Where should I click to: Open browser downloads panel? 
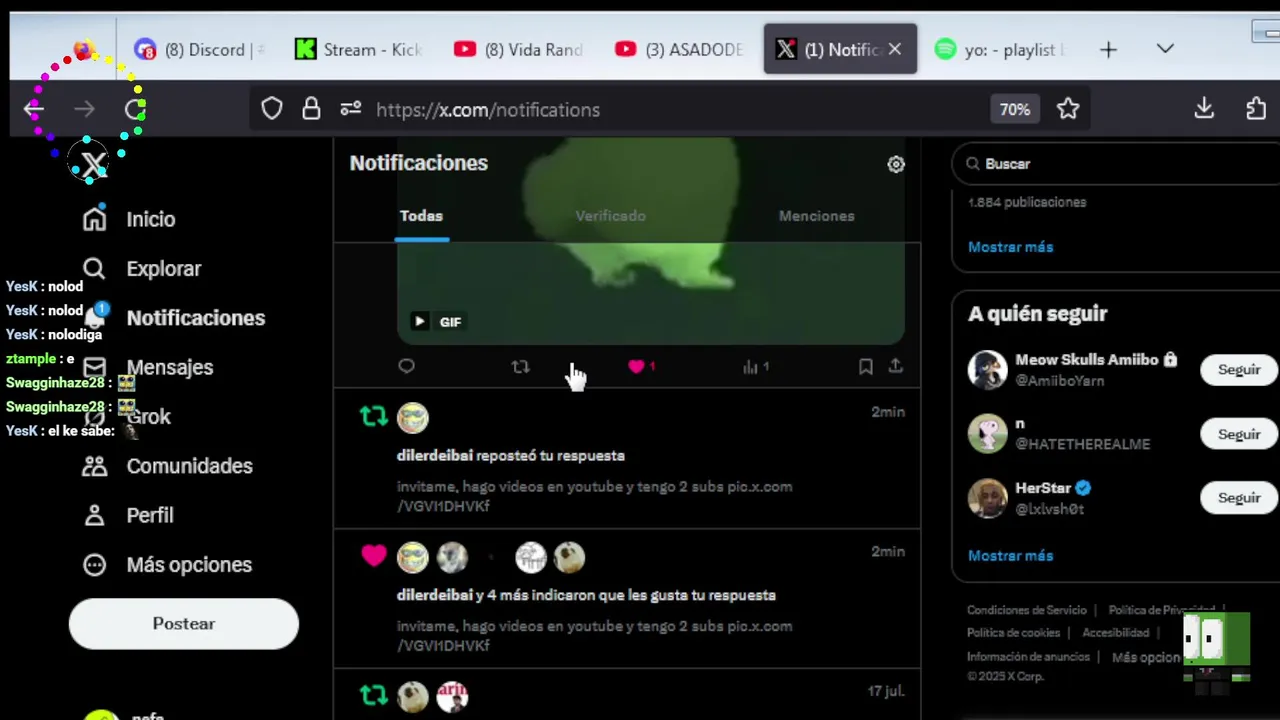(1204, 109)
